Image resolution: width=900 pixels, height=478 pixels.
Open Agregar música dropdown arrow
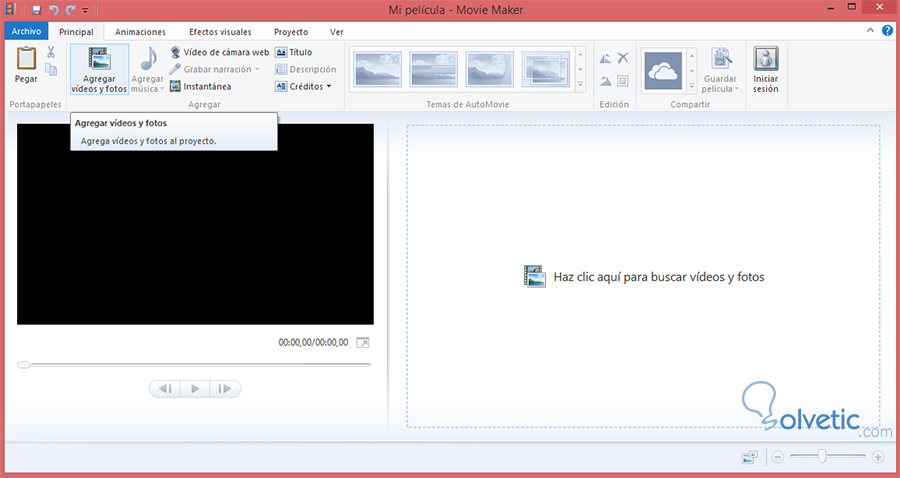tap(162, 89)
